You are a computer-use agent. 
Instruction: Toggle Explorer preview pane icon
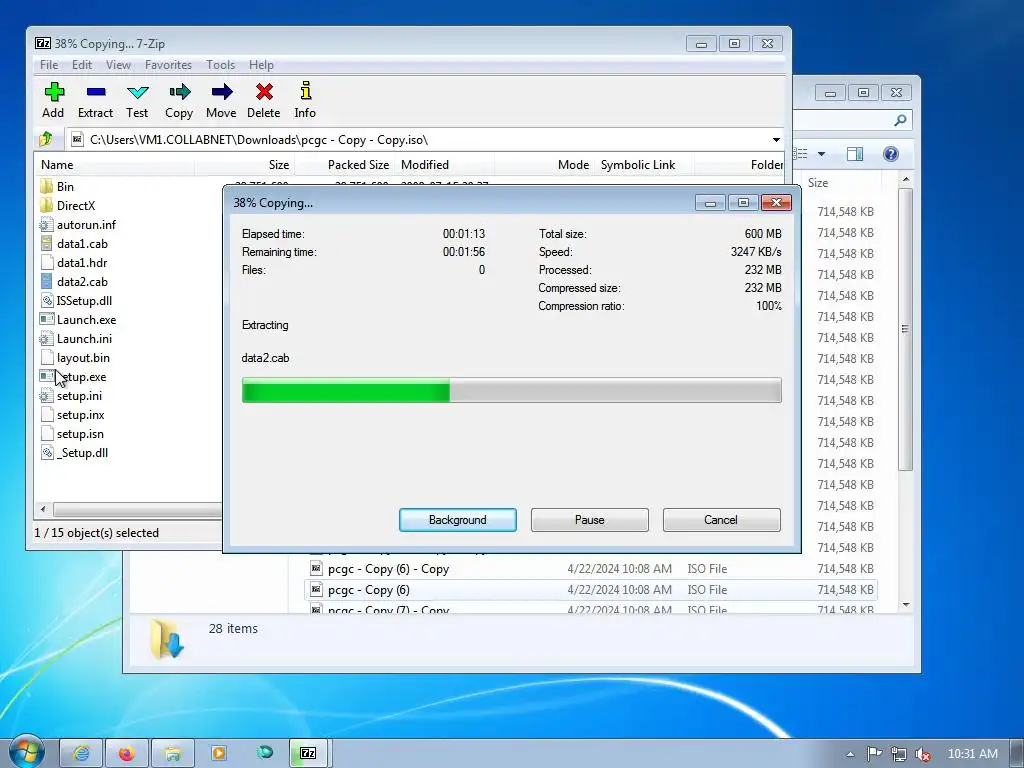[854, 154]
